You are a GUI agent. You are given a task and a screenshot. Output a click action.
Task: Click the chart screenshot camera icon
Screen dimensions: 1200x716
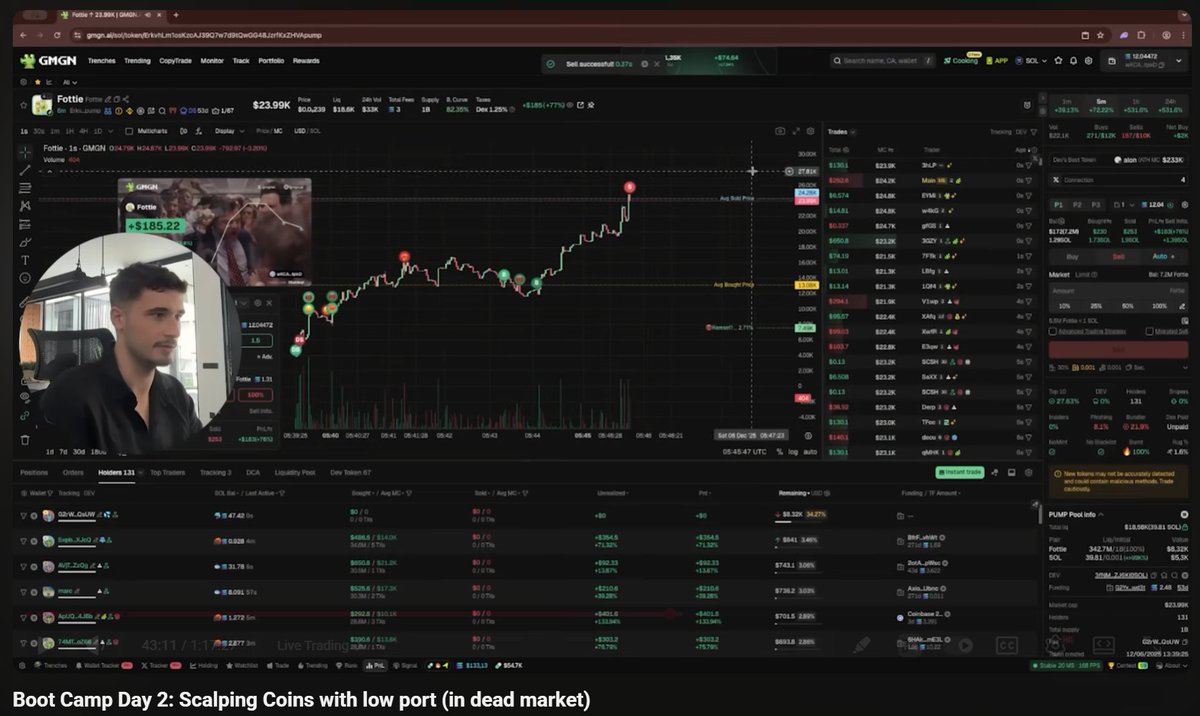[780, 131]
